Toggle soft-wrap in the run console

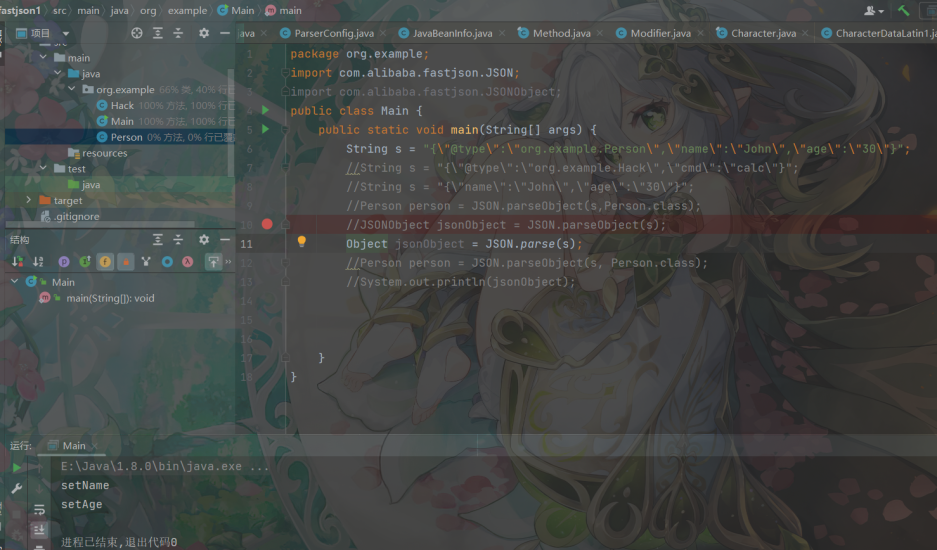(39, 510)
